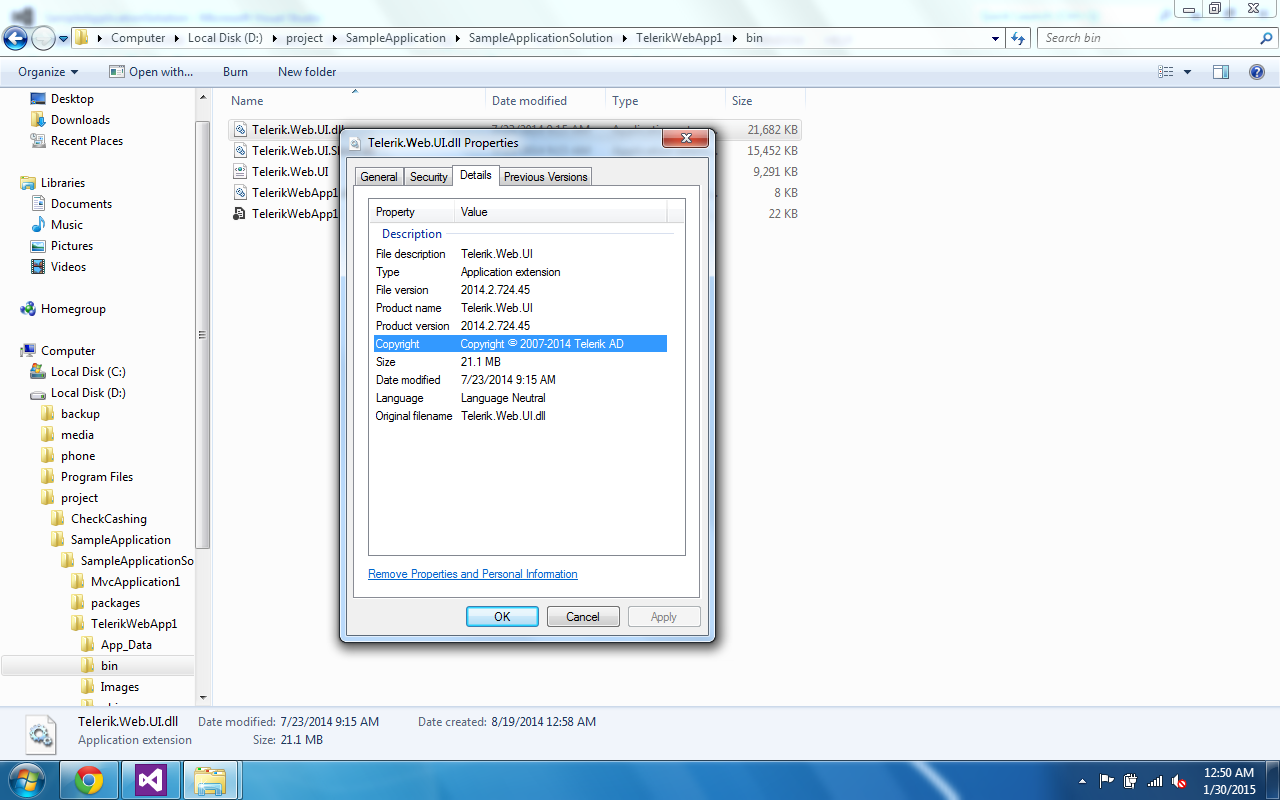
Task: Select Libraries in the navigation pane
Action: [x=63, y=183]
